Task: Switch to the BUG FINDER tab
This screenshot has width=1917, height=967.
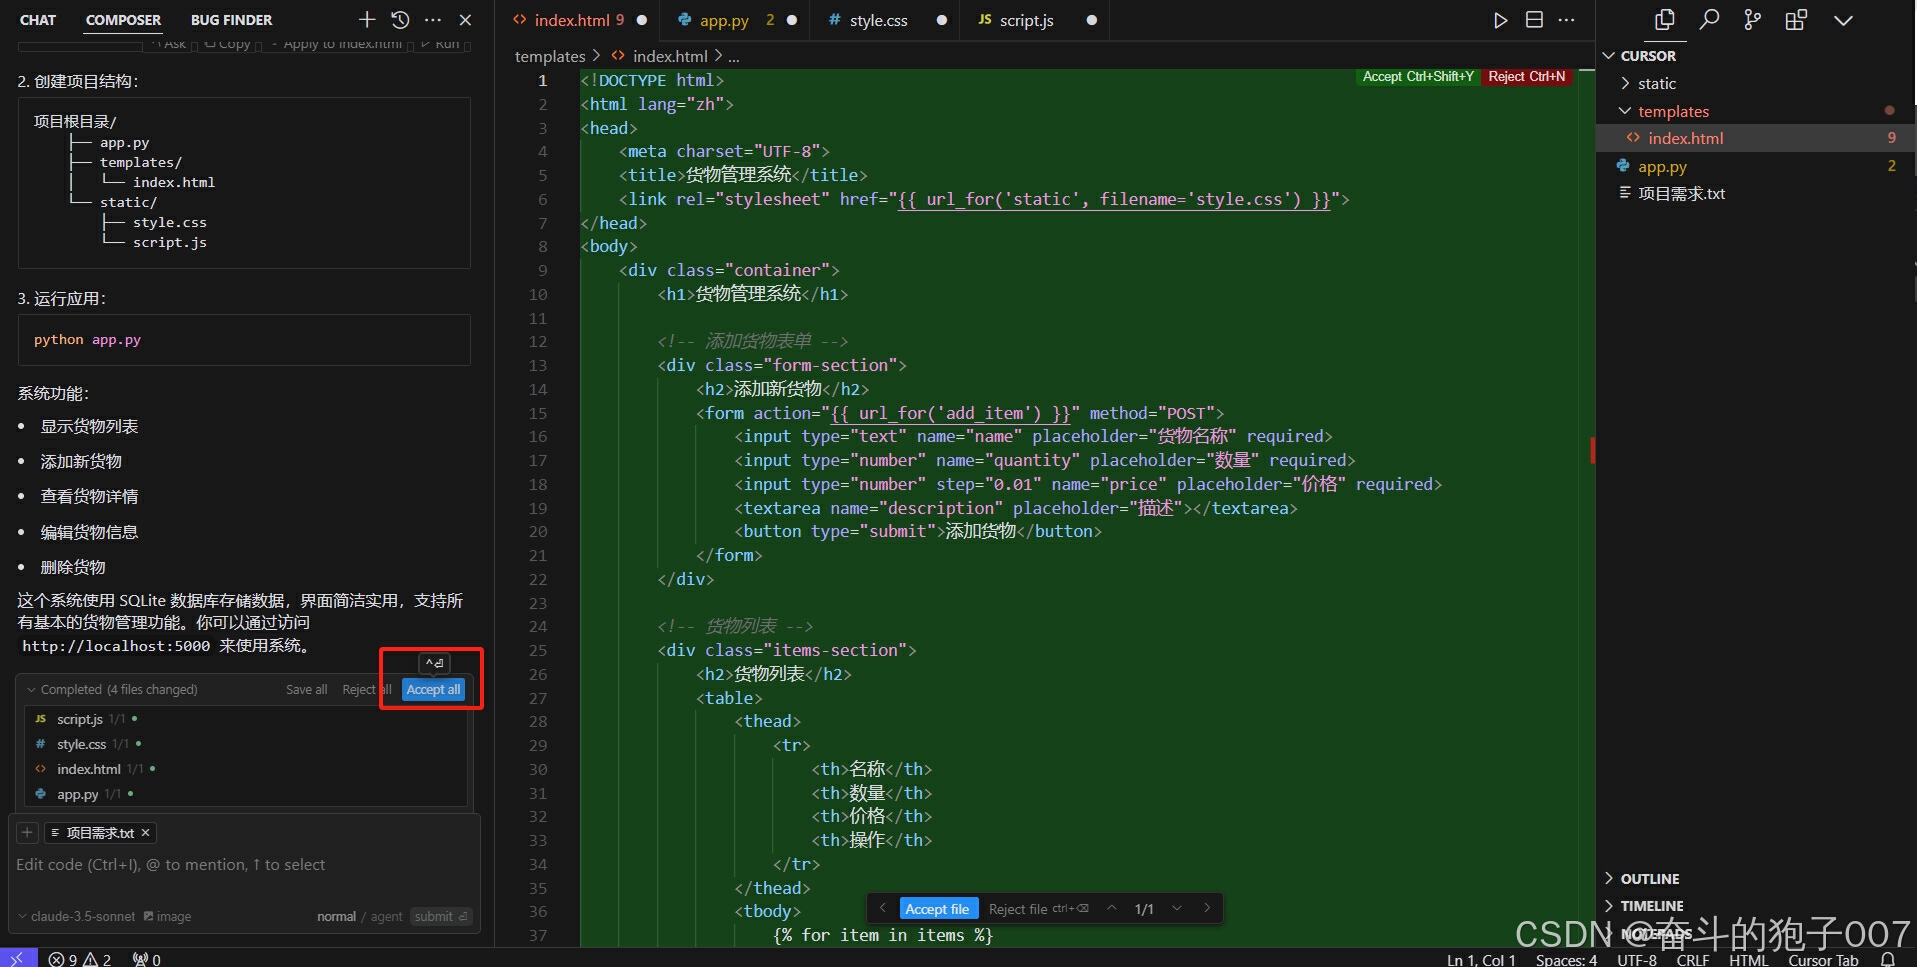Action: point(231,20)
